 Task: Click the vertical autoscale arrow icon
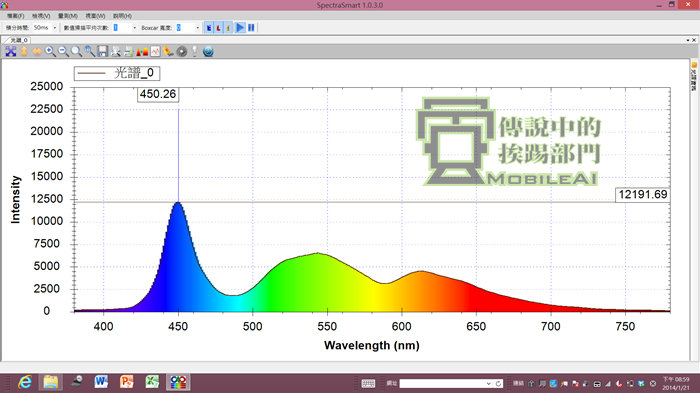[x=24, y=51]
